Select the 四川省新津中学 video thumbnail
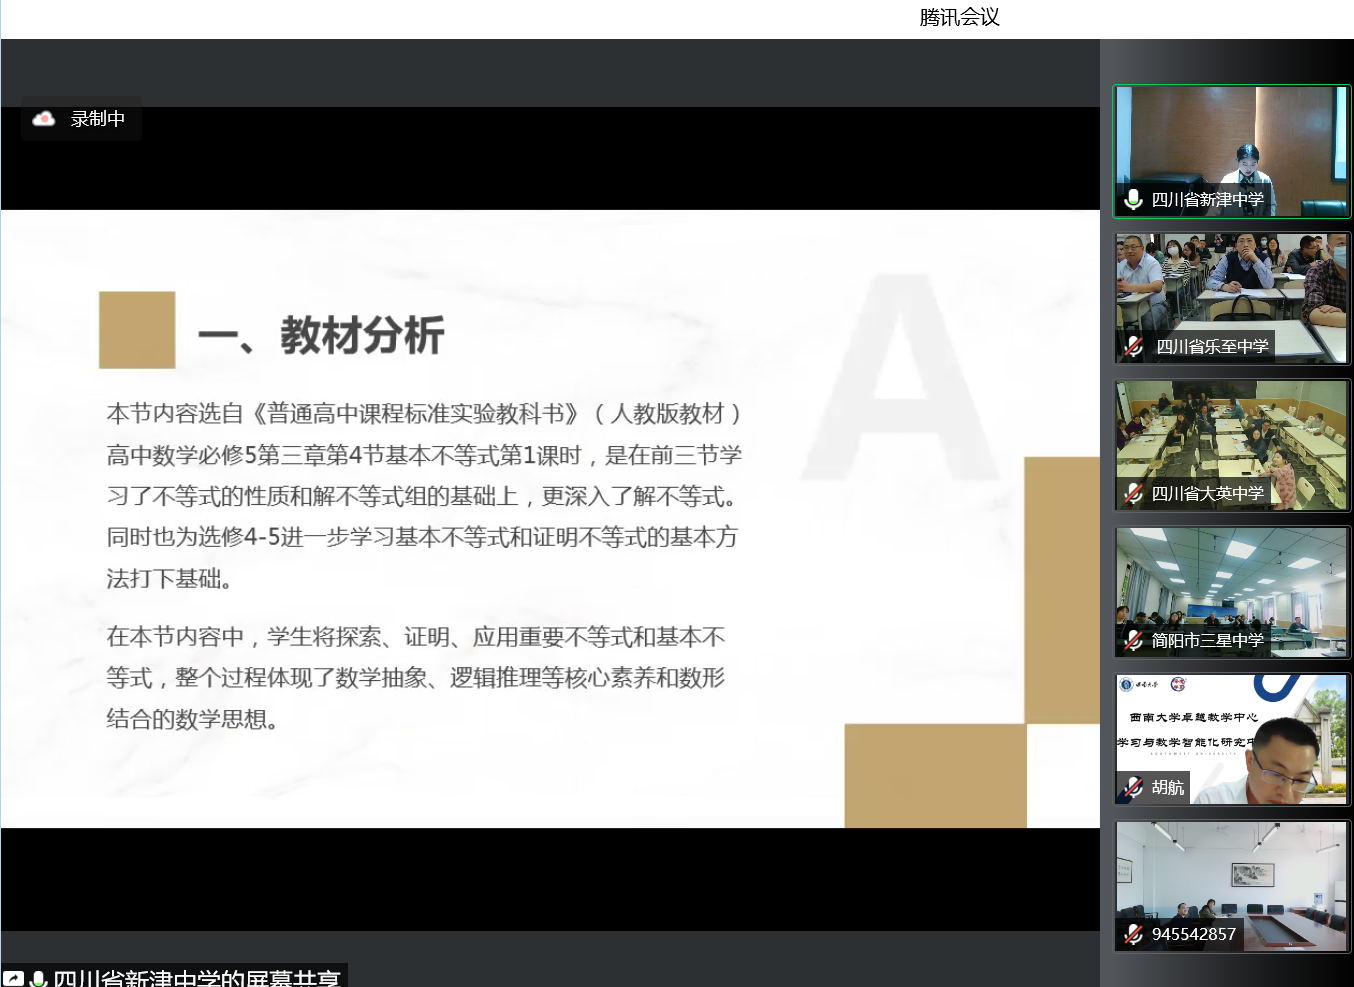This screenshot has width=1354, height=987. click(1231, 140)
